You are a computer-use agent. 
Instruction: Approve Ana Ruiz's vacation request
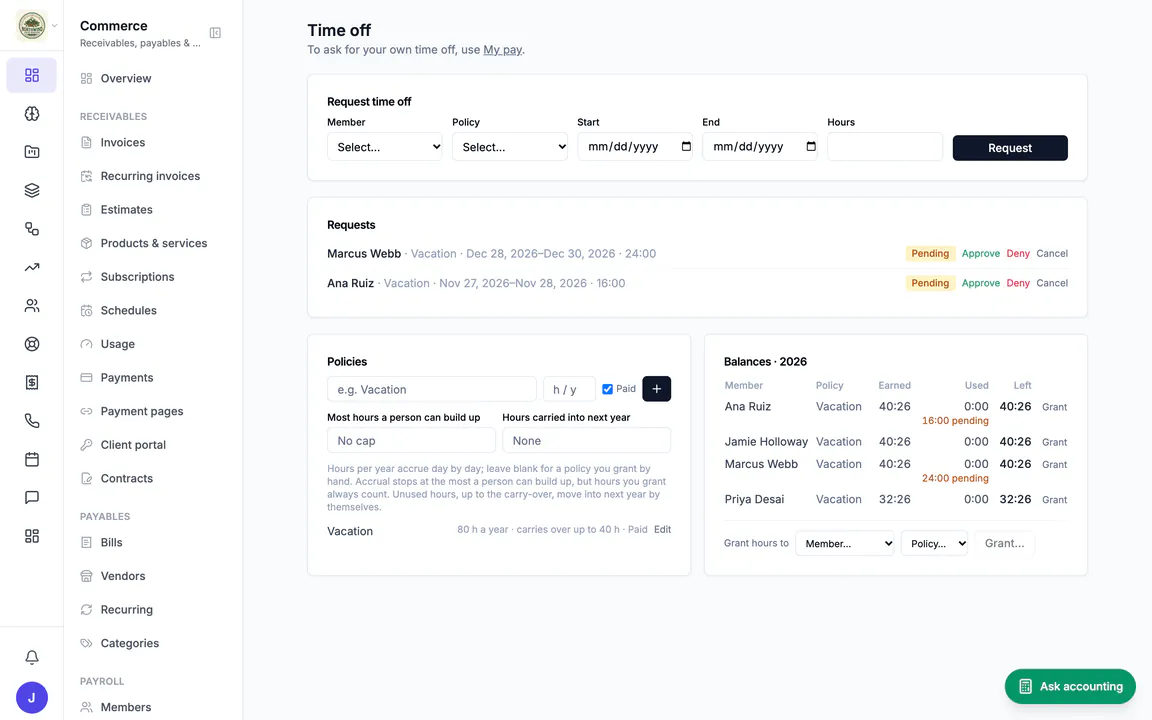point(980,283)
